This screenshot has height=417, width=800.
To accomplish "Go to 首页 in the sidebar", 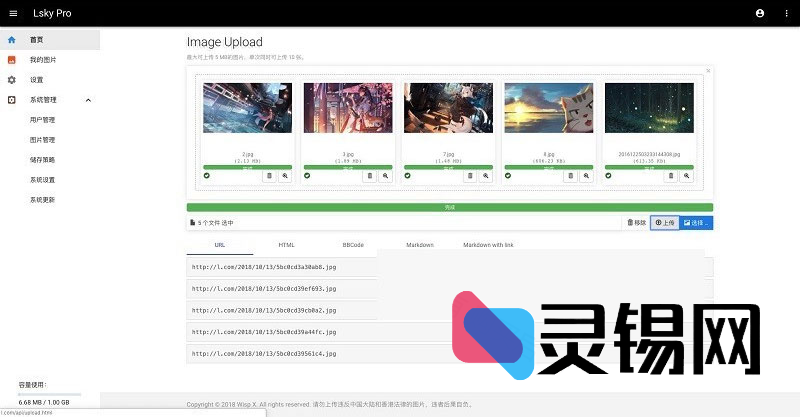I will [x=50, y=40].
